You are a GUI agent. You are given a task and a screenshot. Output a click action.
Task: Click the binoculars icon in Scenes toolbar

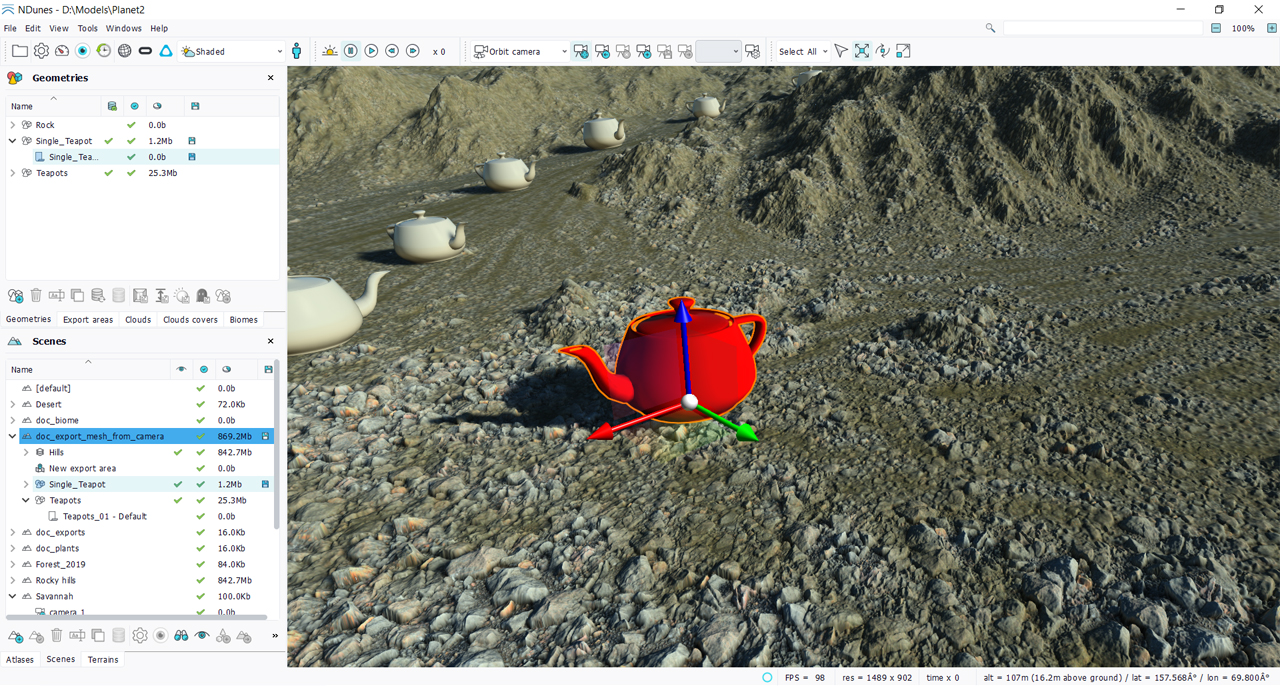pos(181,636)
